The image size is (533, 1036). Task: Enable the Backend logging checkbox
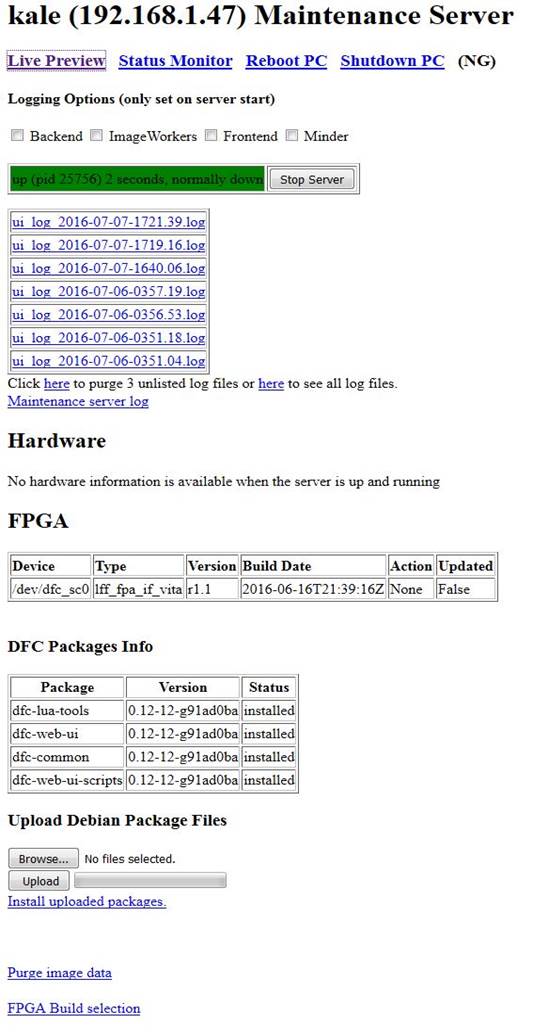(18, 136)
